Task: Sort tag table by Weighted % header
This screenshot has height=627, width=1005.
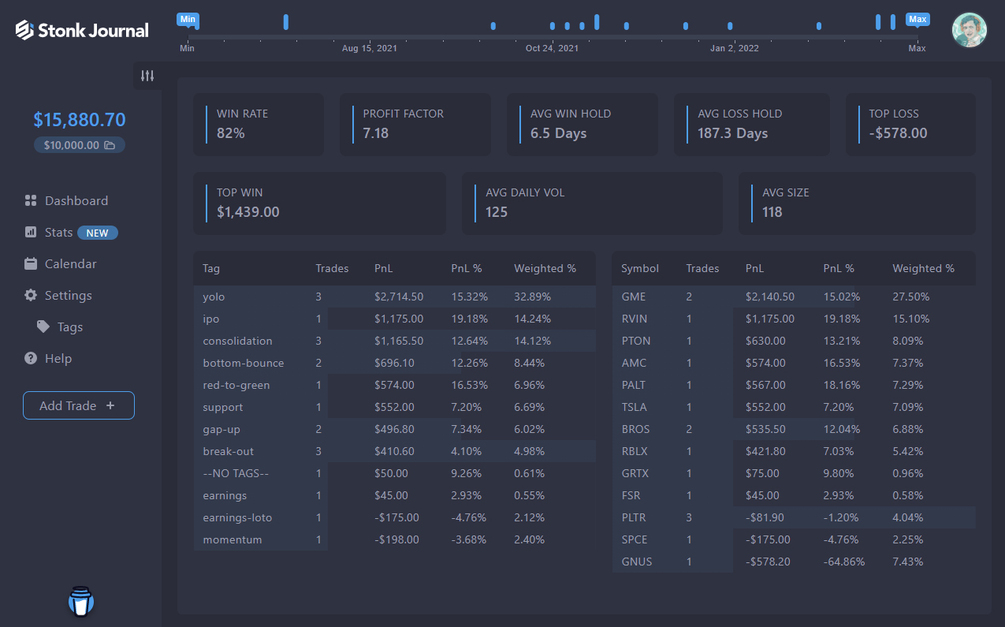Action: point(545,268)
